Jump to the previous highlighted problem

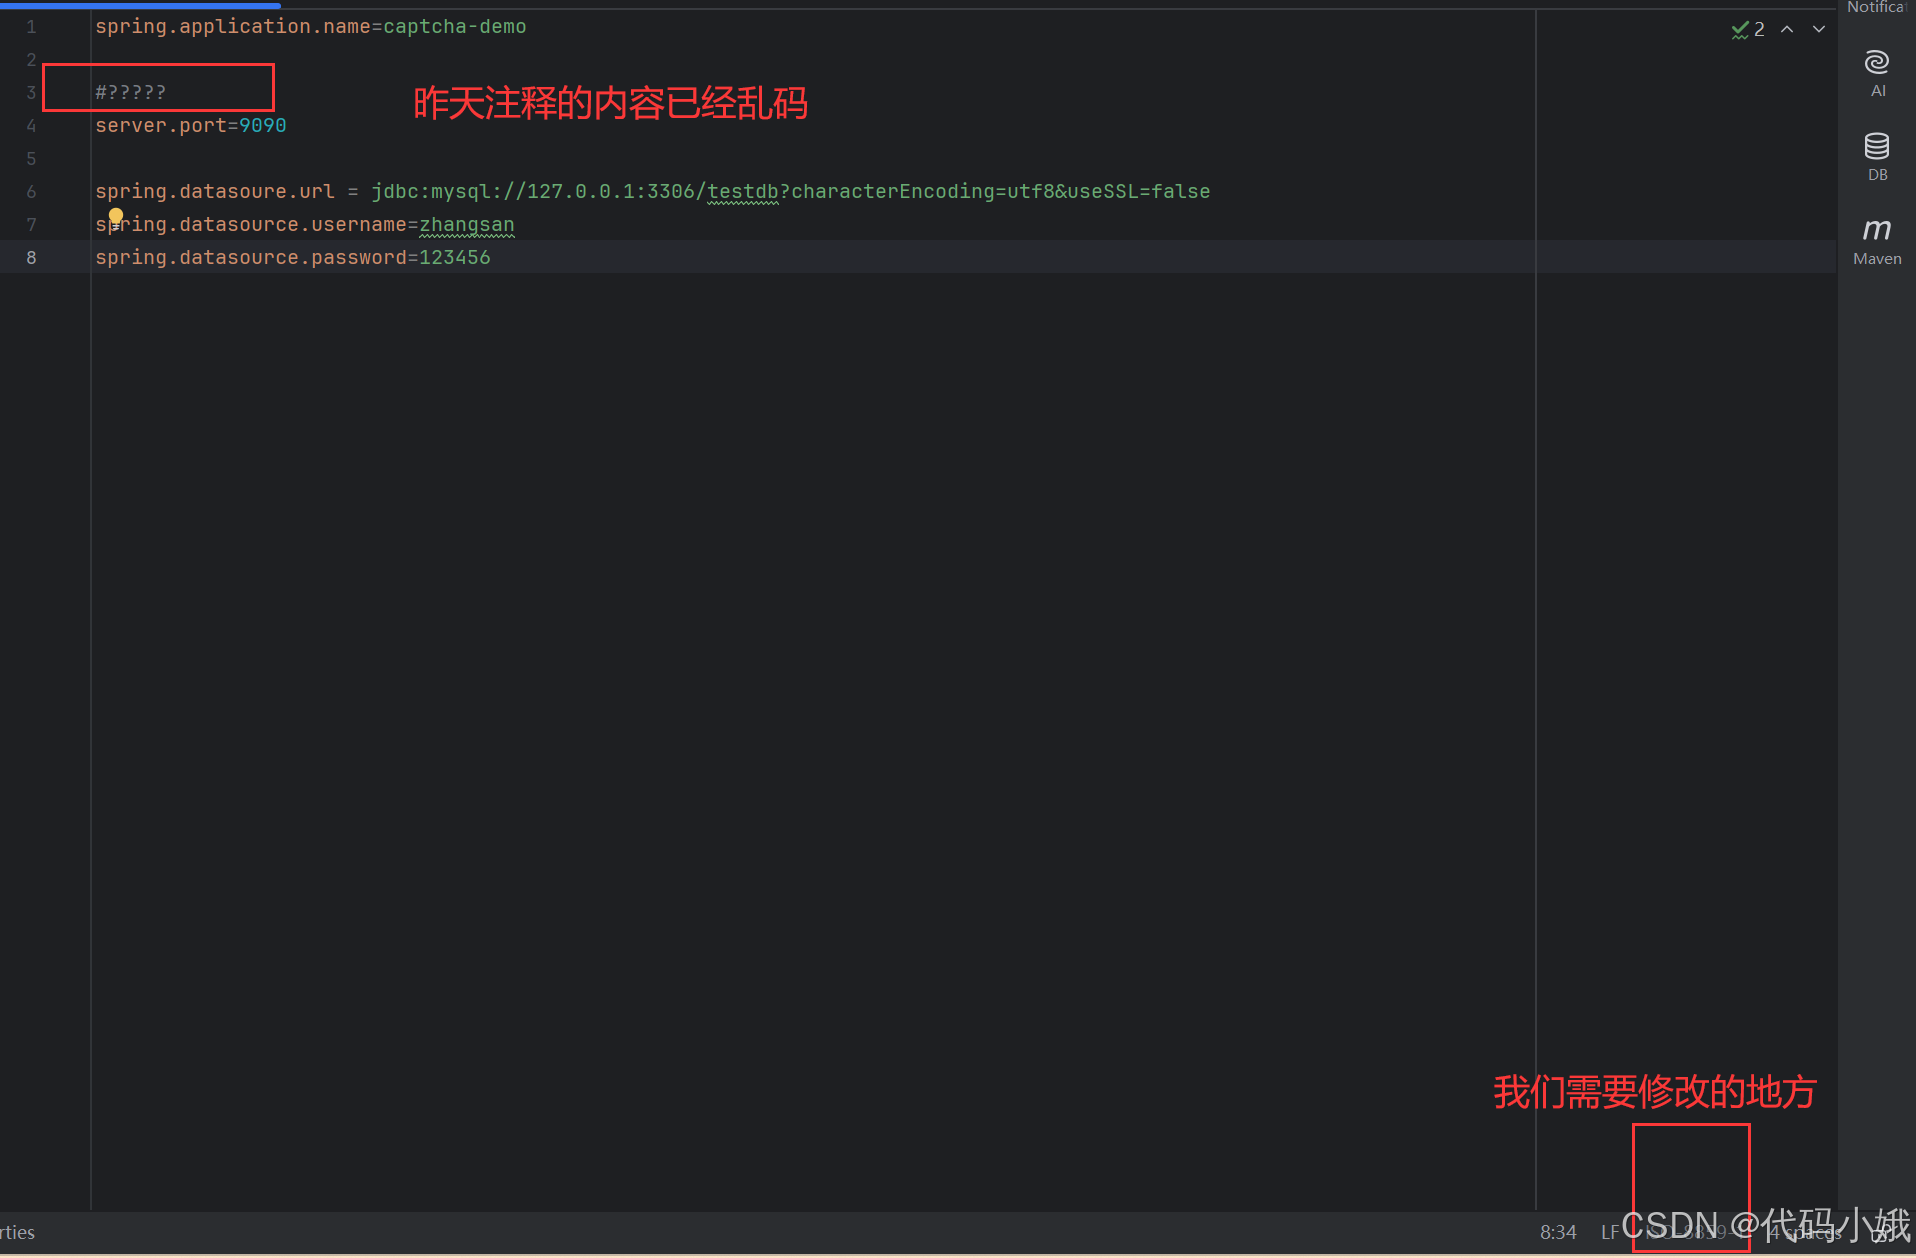(x=1787, y=29)
